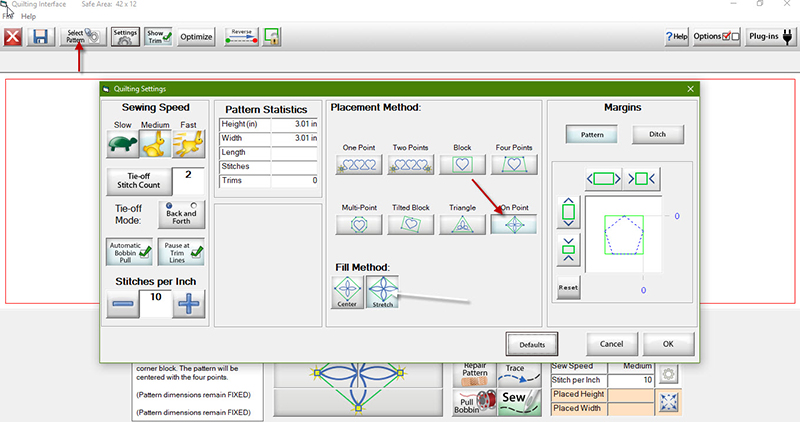The width and height of the screenshot is (800, 422).
Task: Click the green padlock icon
Action: [272, 37]
